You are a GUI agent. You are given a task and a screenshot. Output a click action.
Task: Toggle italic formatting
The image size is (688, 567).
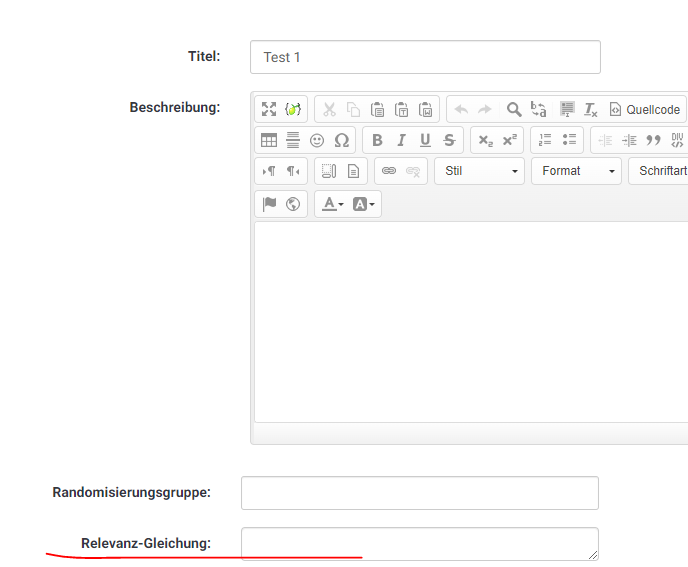[x=401, y=140]
